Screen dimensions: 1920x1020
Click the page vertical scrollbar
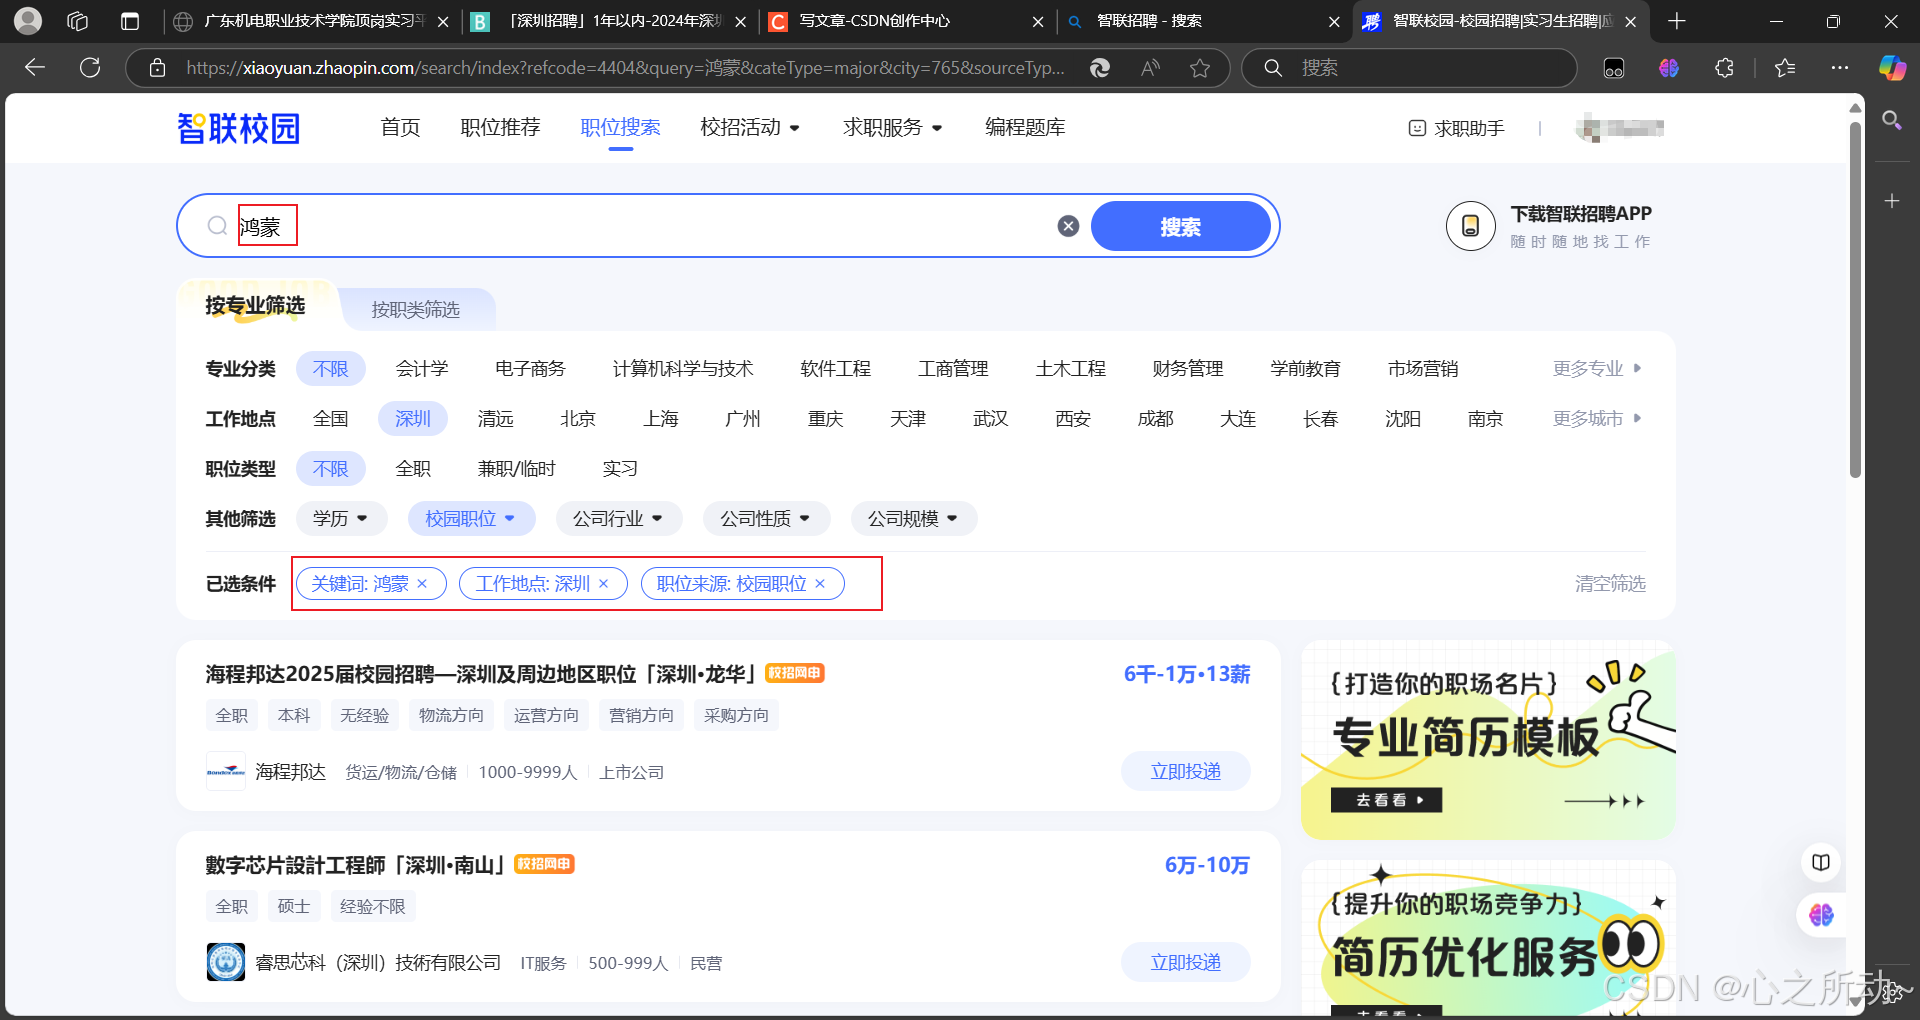click(1856, 300)
